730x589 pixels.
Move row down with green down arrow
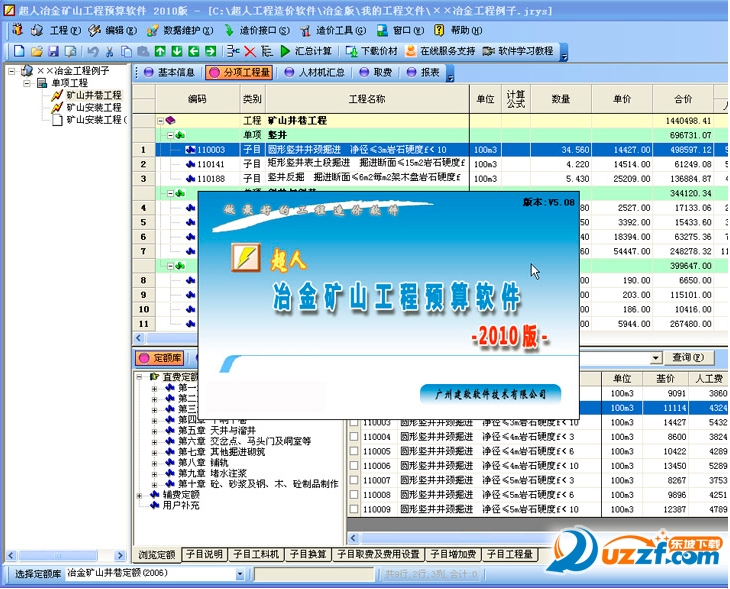click(x=177, y=51)
